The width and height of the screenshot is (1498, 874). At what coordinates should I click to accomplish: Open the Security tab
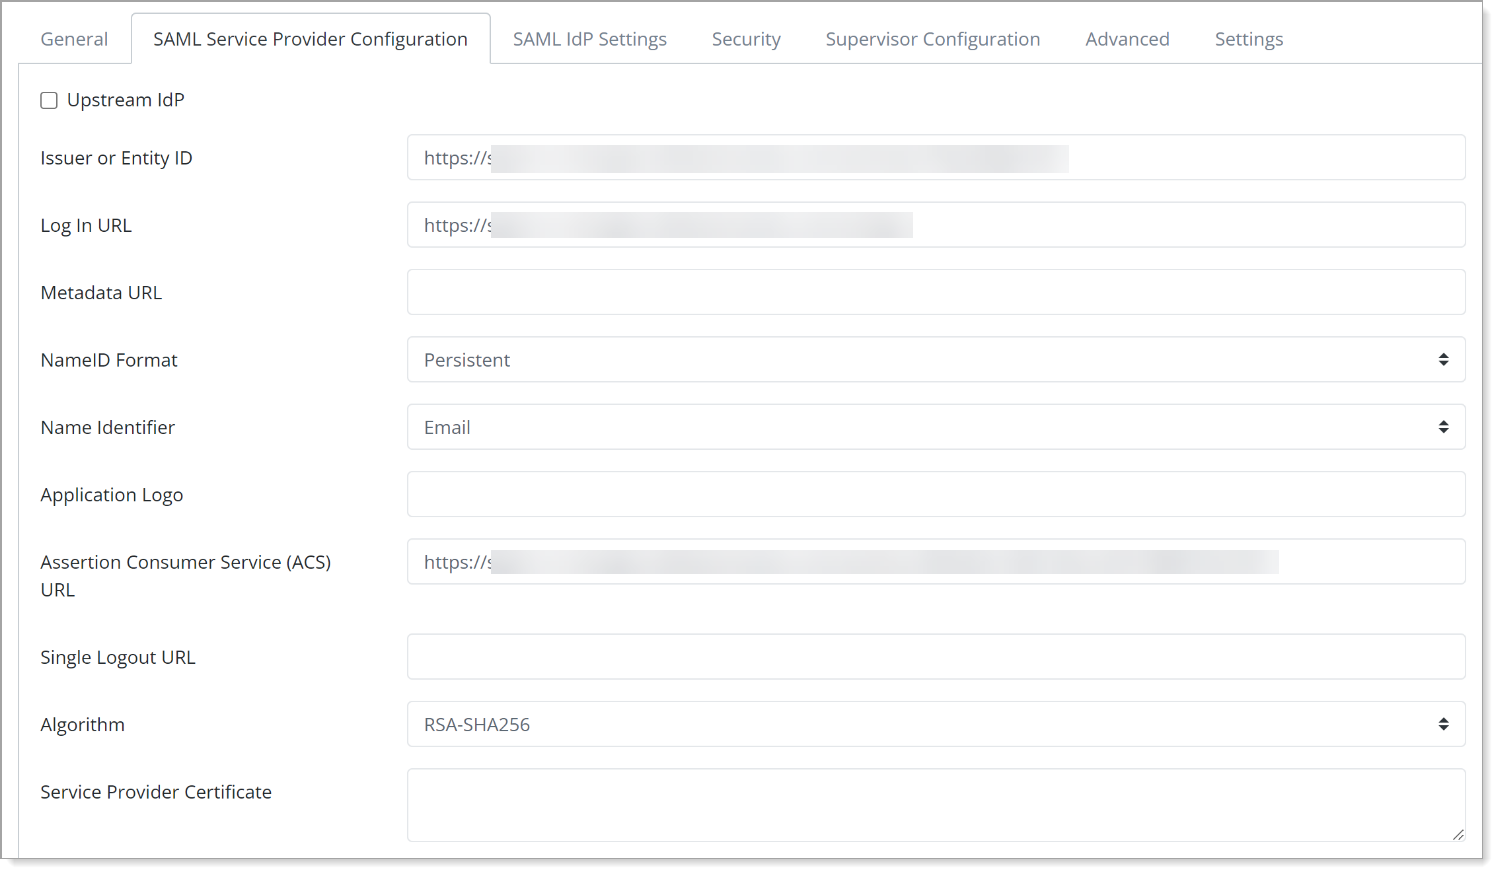746,39
